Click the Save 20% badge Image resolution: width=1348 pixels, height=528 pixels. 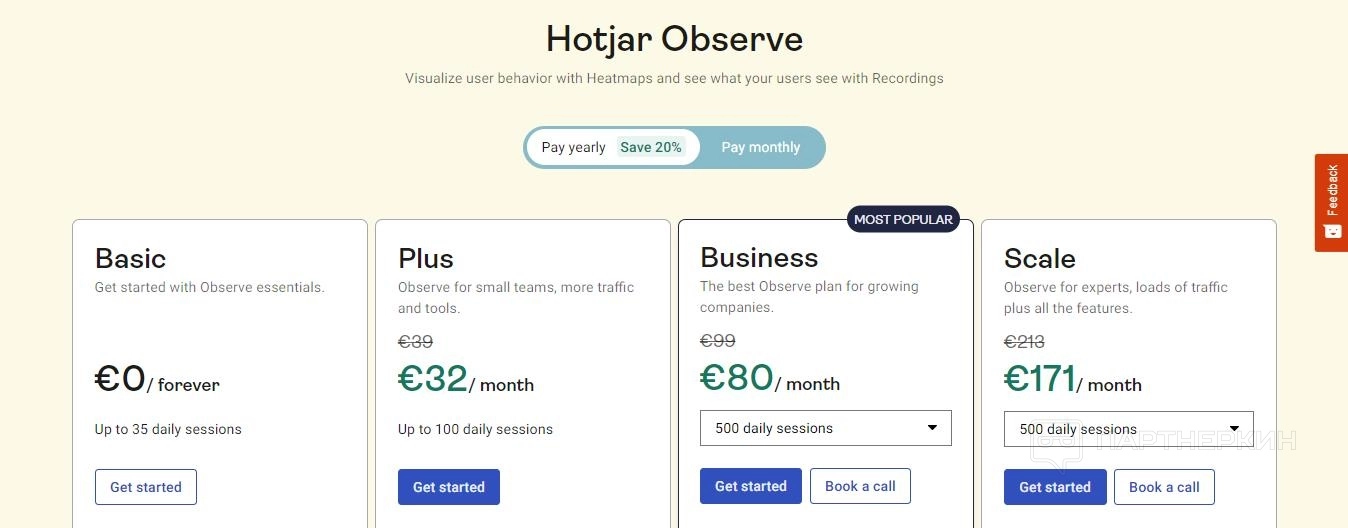tap(651, 147)
